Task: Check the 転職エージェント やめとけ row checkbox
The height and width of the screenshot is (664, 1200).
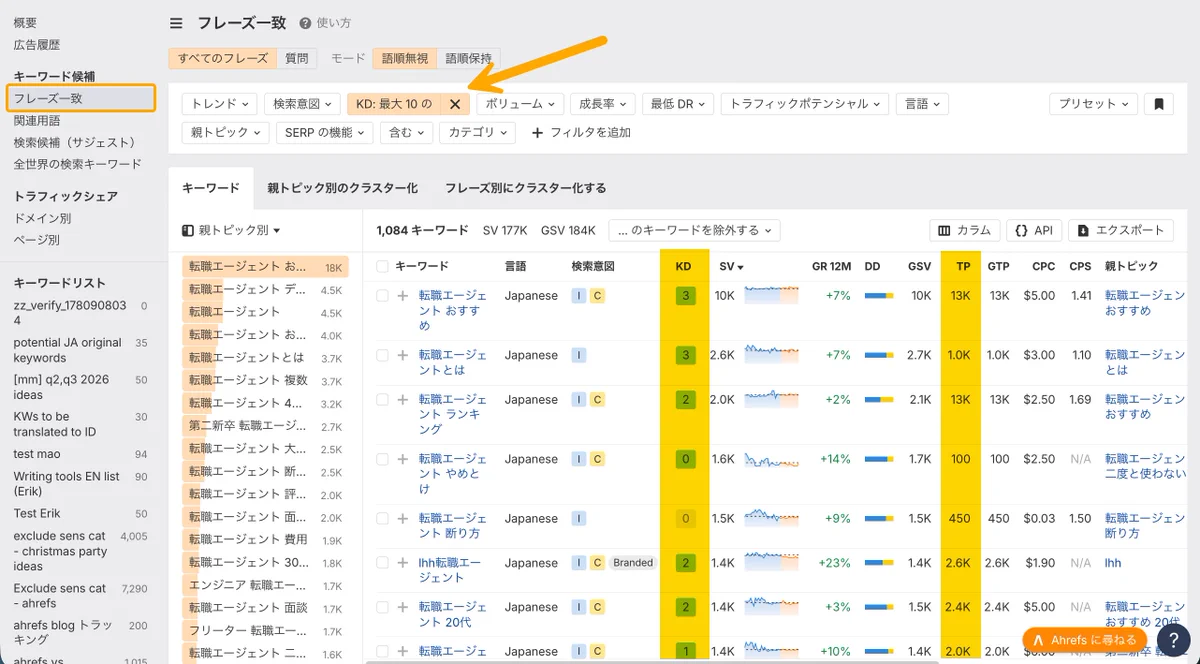Action: coord(382,459)
